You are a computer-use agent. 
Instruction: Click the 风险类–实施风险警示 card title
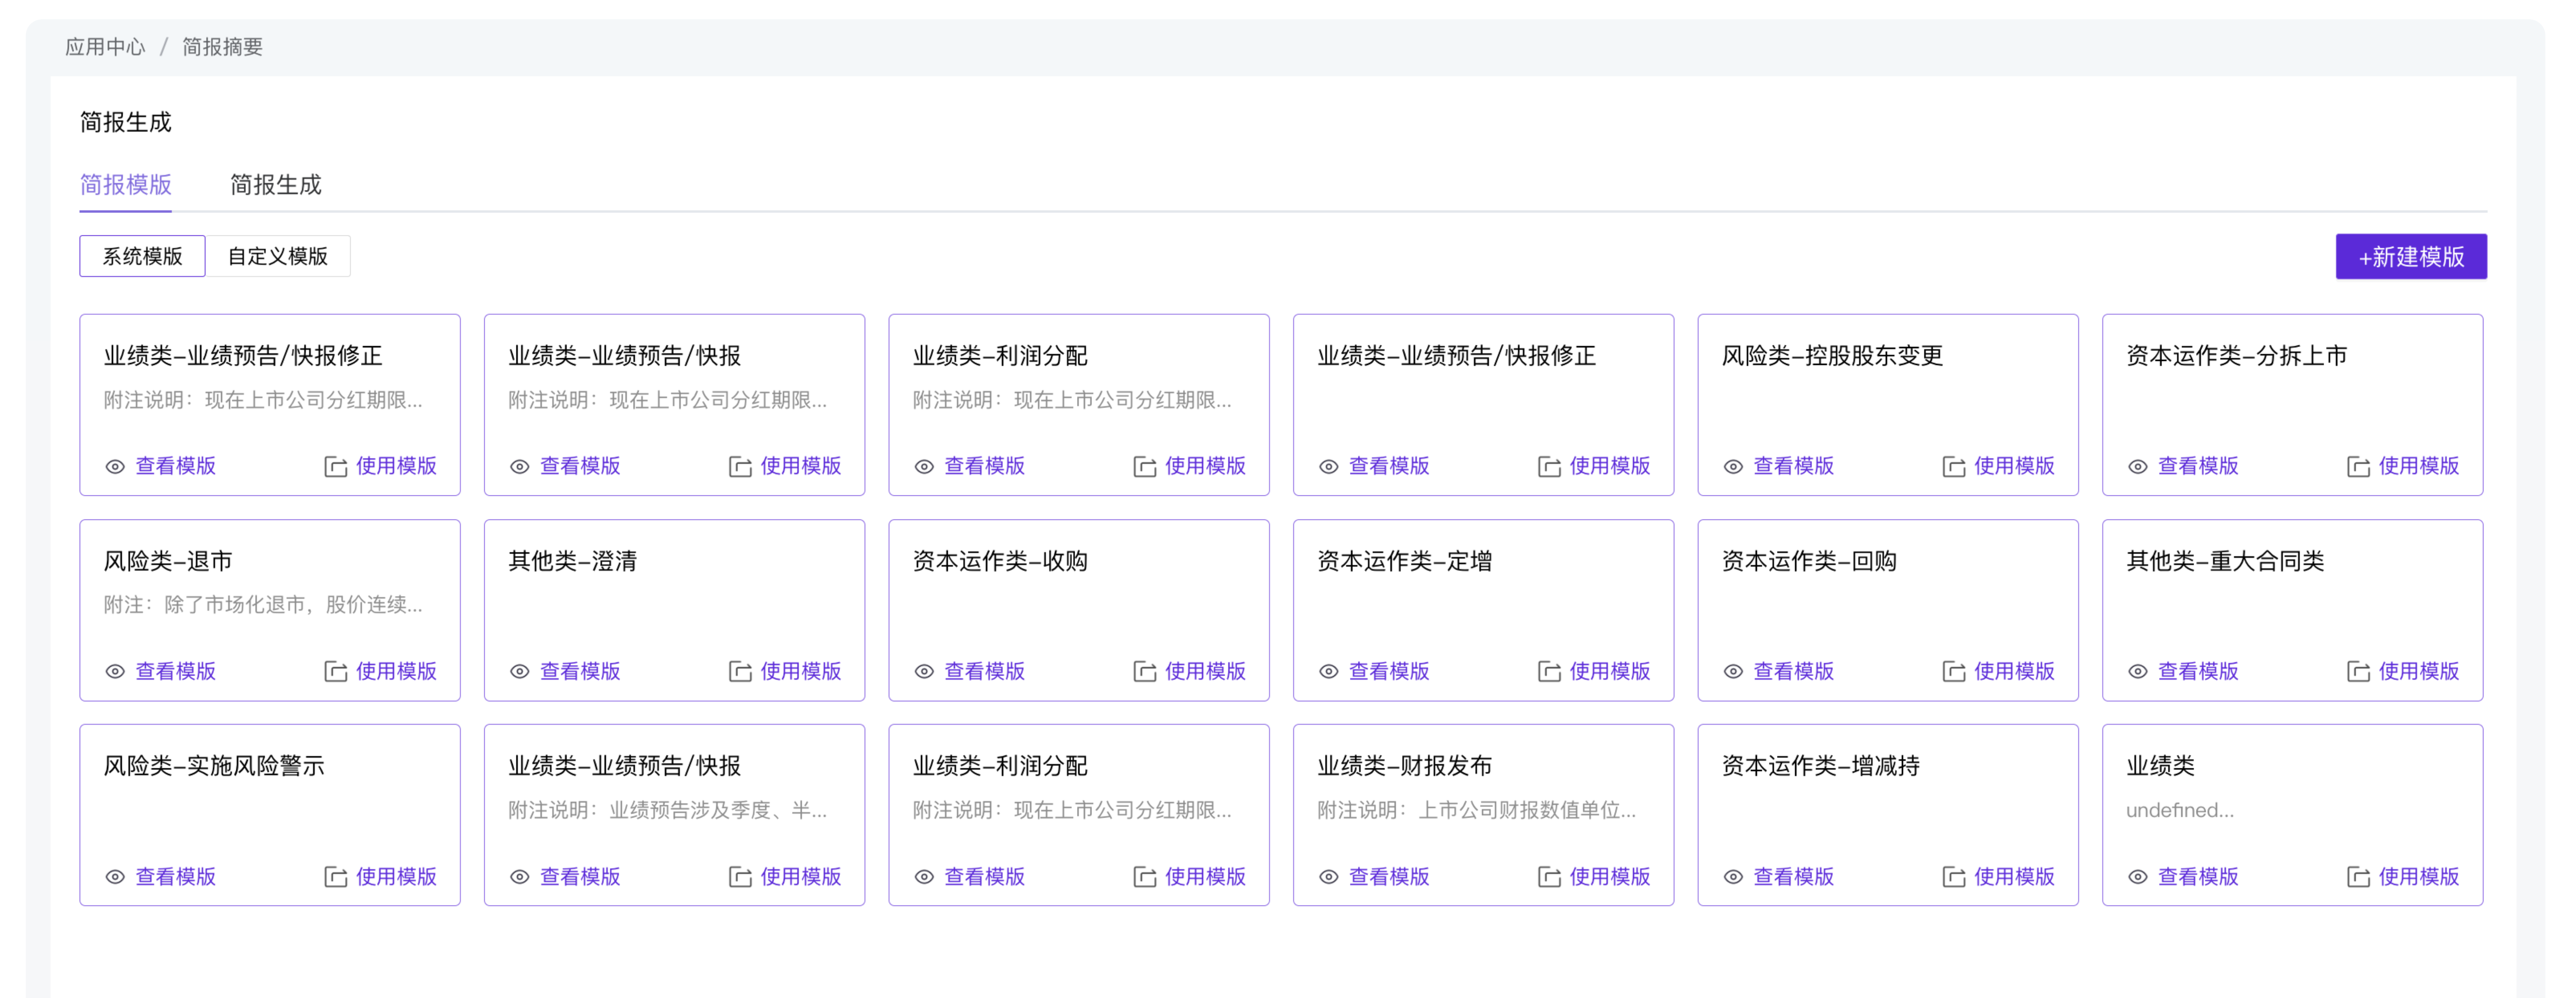click(214, 766)
